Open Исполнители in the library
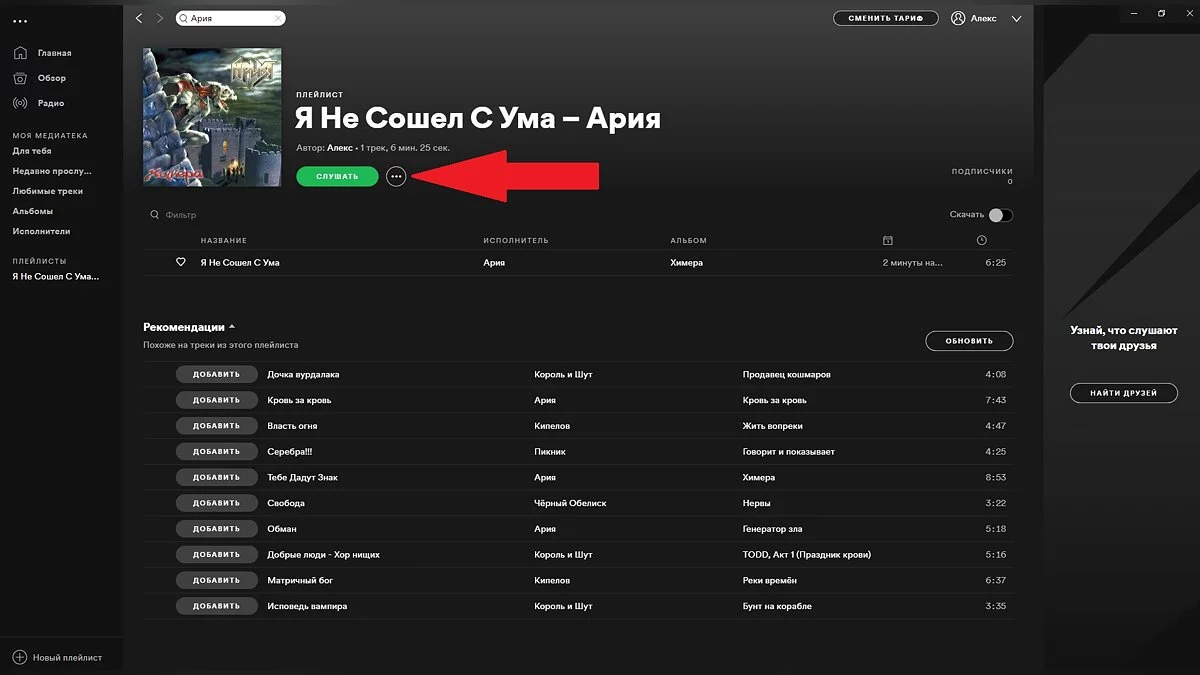 [x=42, y=231]
